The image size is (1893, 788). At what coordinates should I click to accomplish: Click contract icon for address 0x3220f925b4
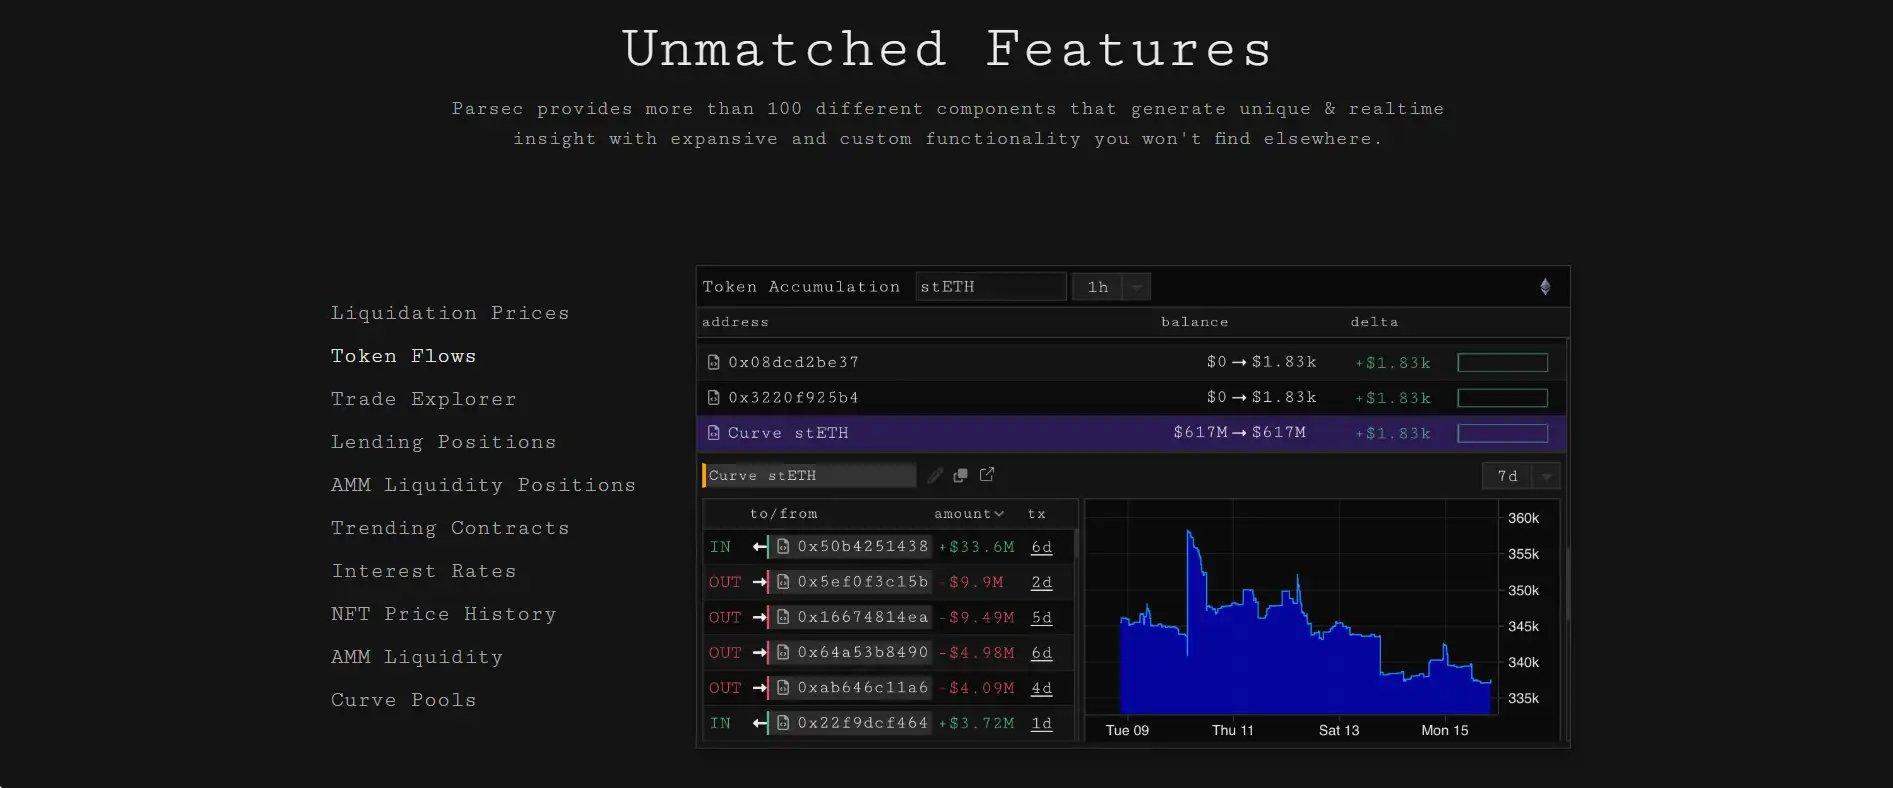[x=713, y=398]
